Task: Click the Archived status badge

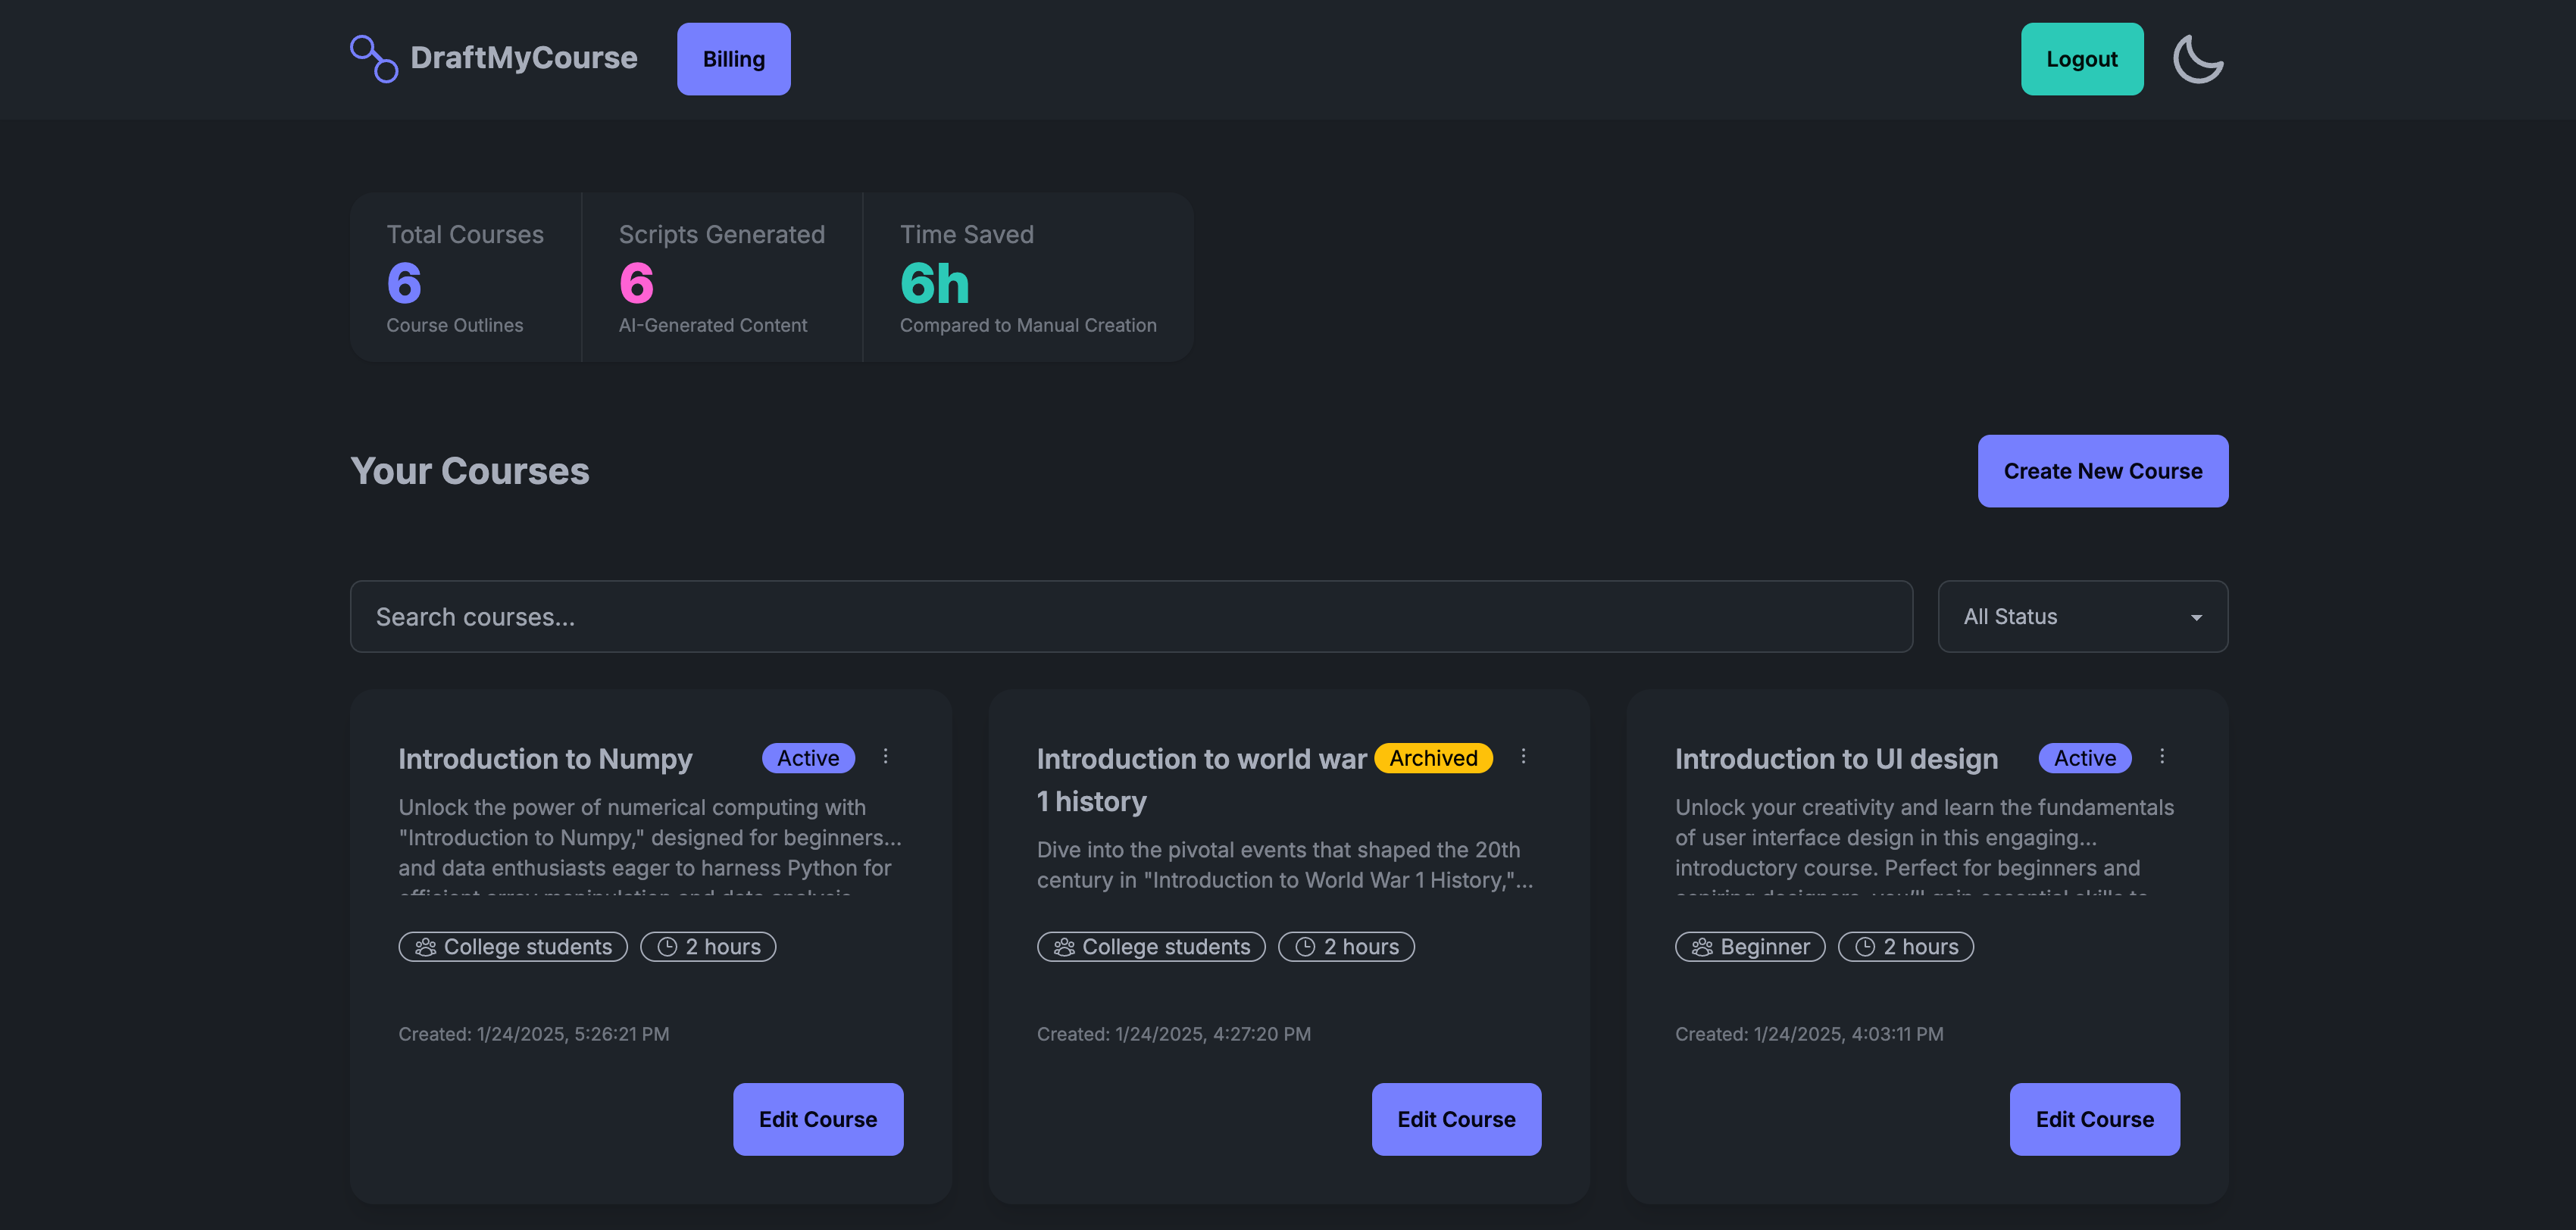Action: pyautogui.click(x=1432, y=758)
